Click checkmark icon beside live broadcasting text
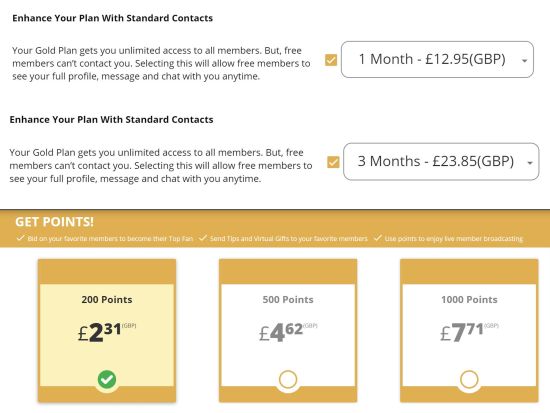The height and width of the screenshot is (413, 550). coord(377,238)
